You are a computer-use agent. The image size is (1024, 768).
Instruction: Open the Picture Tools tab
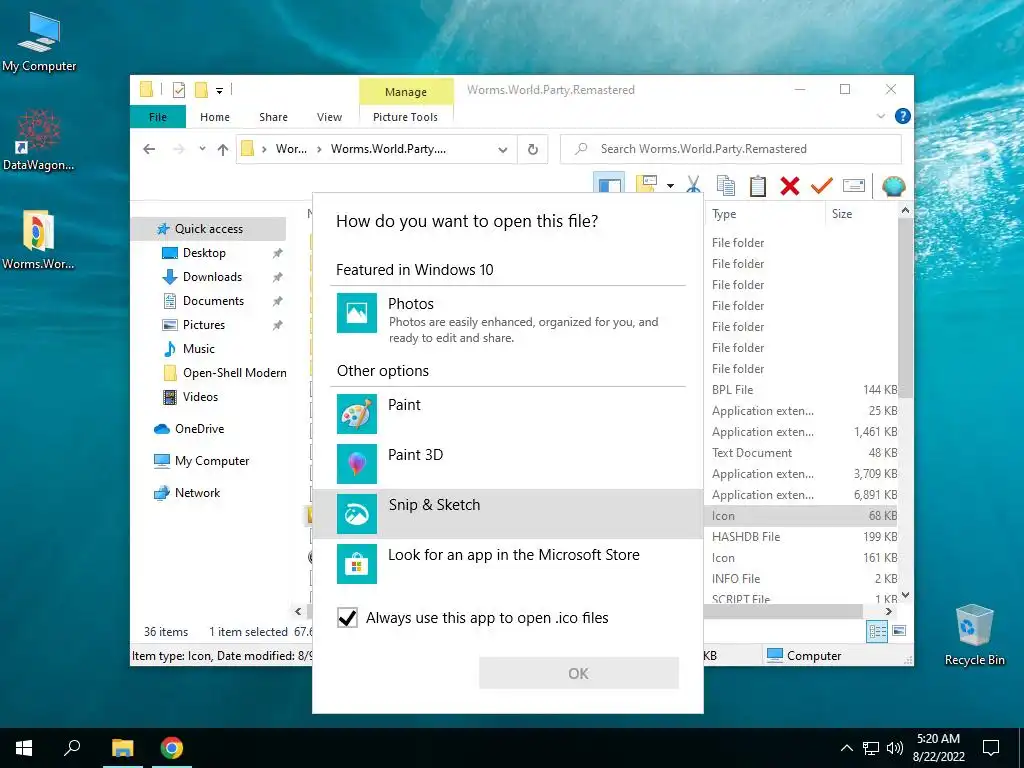coord(406,117)
